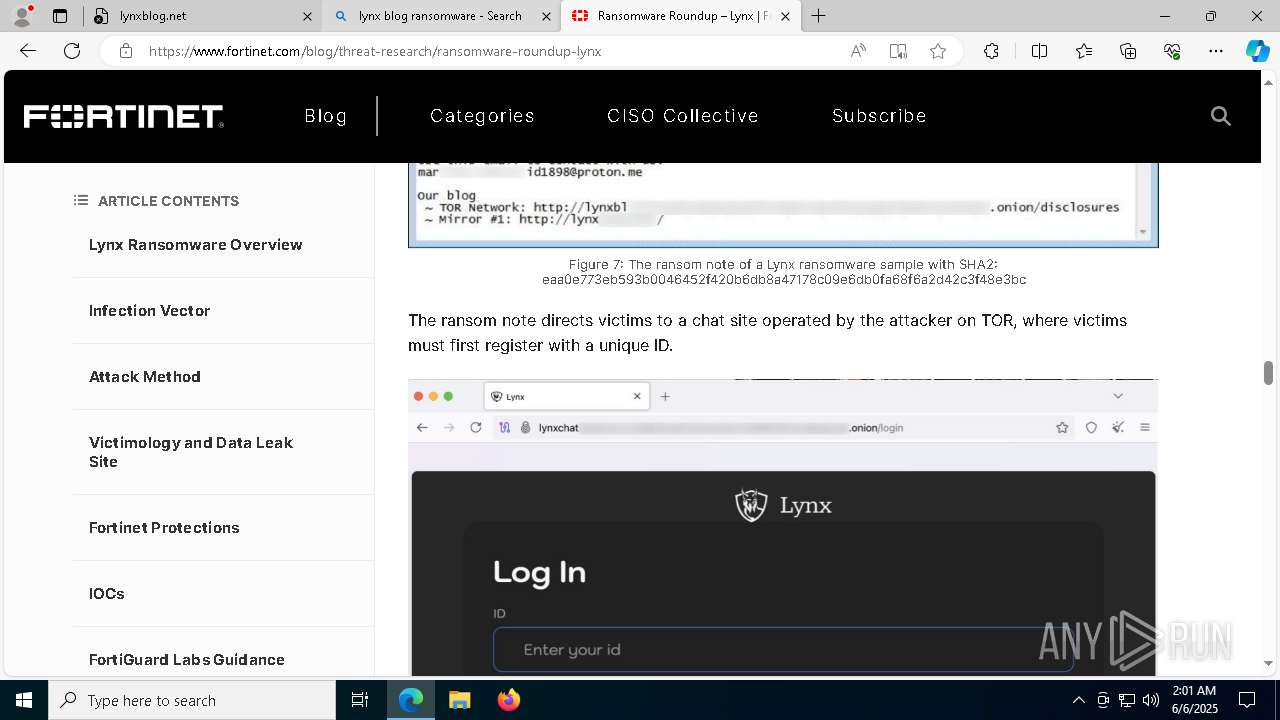Refresh the current page
Image resolution: width=1280 pixels, height=720 pixels.
click(x=72, y=51)
